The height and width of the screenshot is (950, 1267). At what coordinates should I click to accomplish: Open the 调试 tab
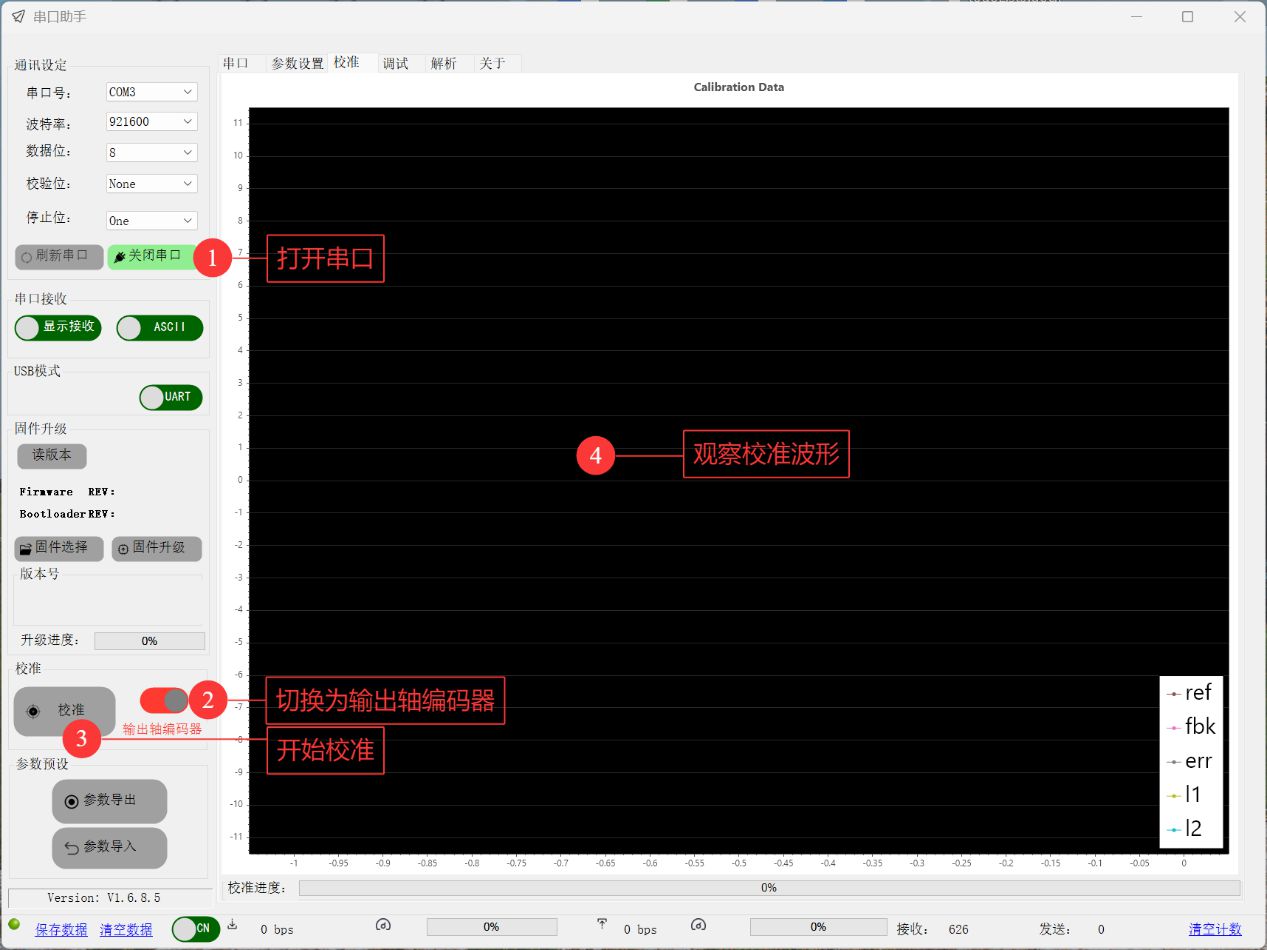(x=396, y=63)
